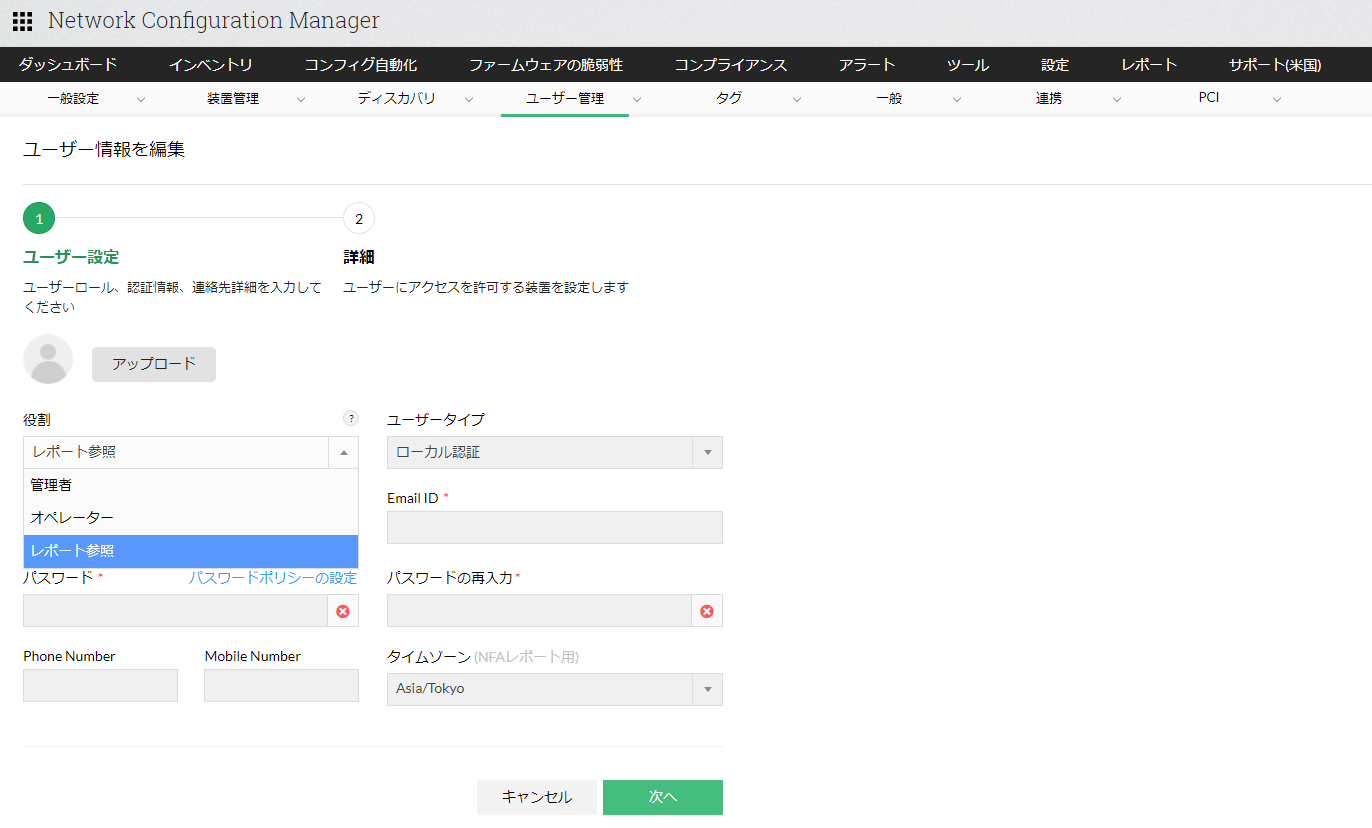Screen dimensions: 1372x828
Task: Switch to the 装置管理 tab
Action: (x=233, y=99)
